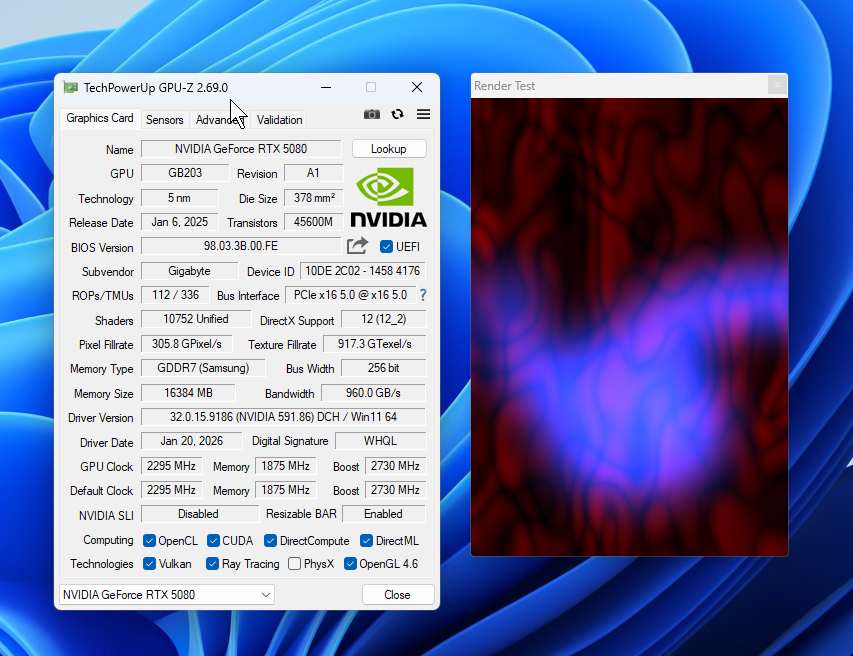Click the Subvendor value Gigabyte

189,271
